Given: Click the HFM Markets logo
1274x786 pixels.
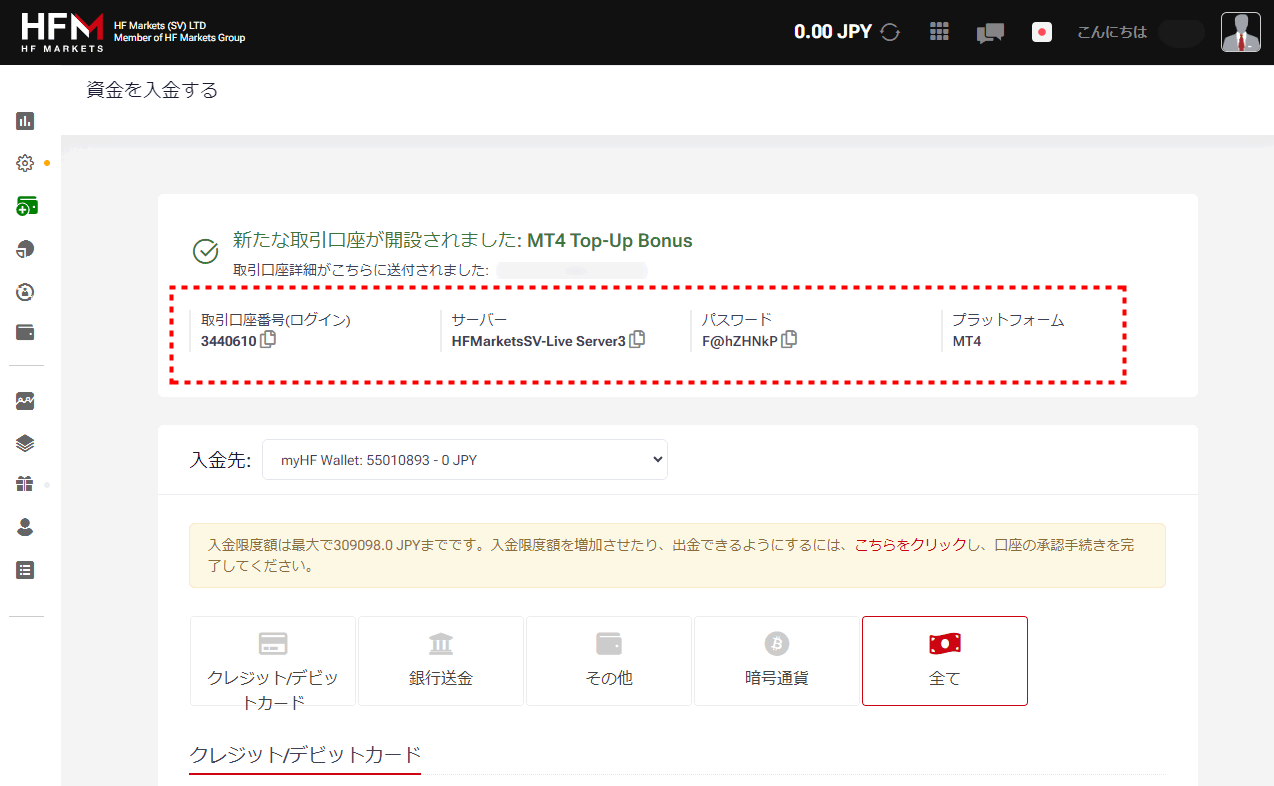Looking at the screenshot, I should click(63, 32).
